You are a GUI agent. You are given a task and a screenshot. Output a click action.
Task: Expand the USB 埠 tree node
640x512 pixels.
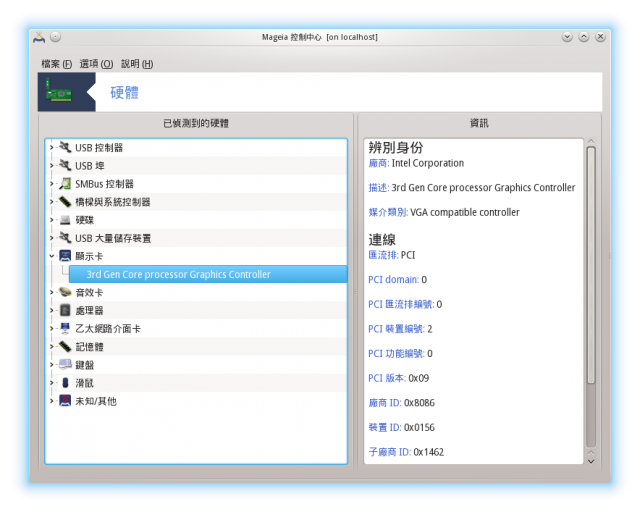pyautogui.click(x=51, y=165)
